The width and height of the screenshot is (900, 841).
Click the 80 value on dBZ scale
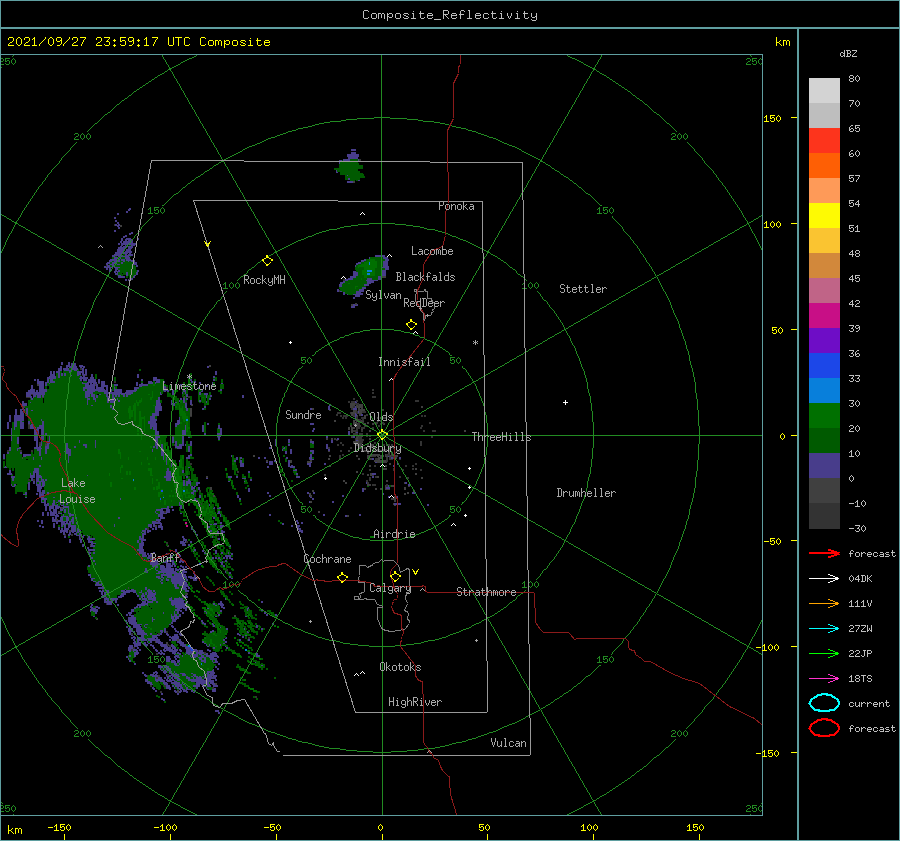(854, 79)
